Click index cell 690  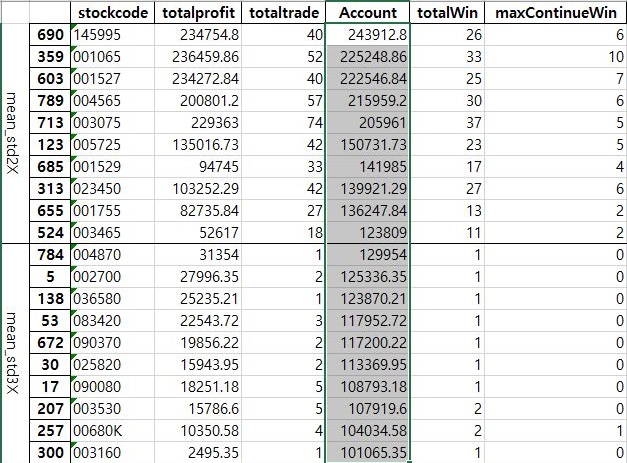[x=50, y=35]
